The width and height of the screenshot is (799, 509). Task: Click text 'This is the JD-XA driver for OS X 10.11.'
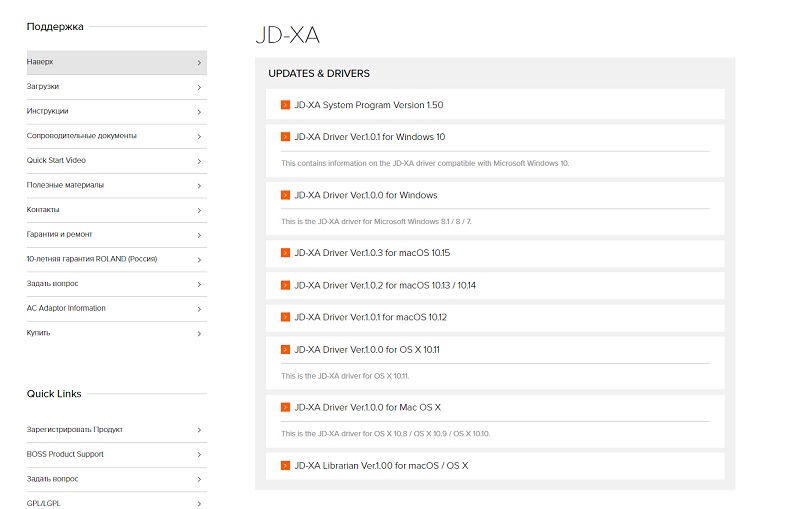(345, 376)
